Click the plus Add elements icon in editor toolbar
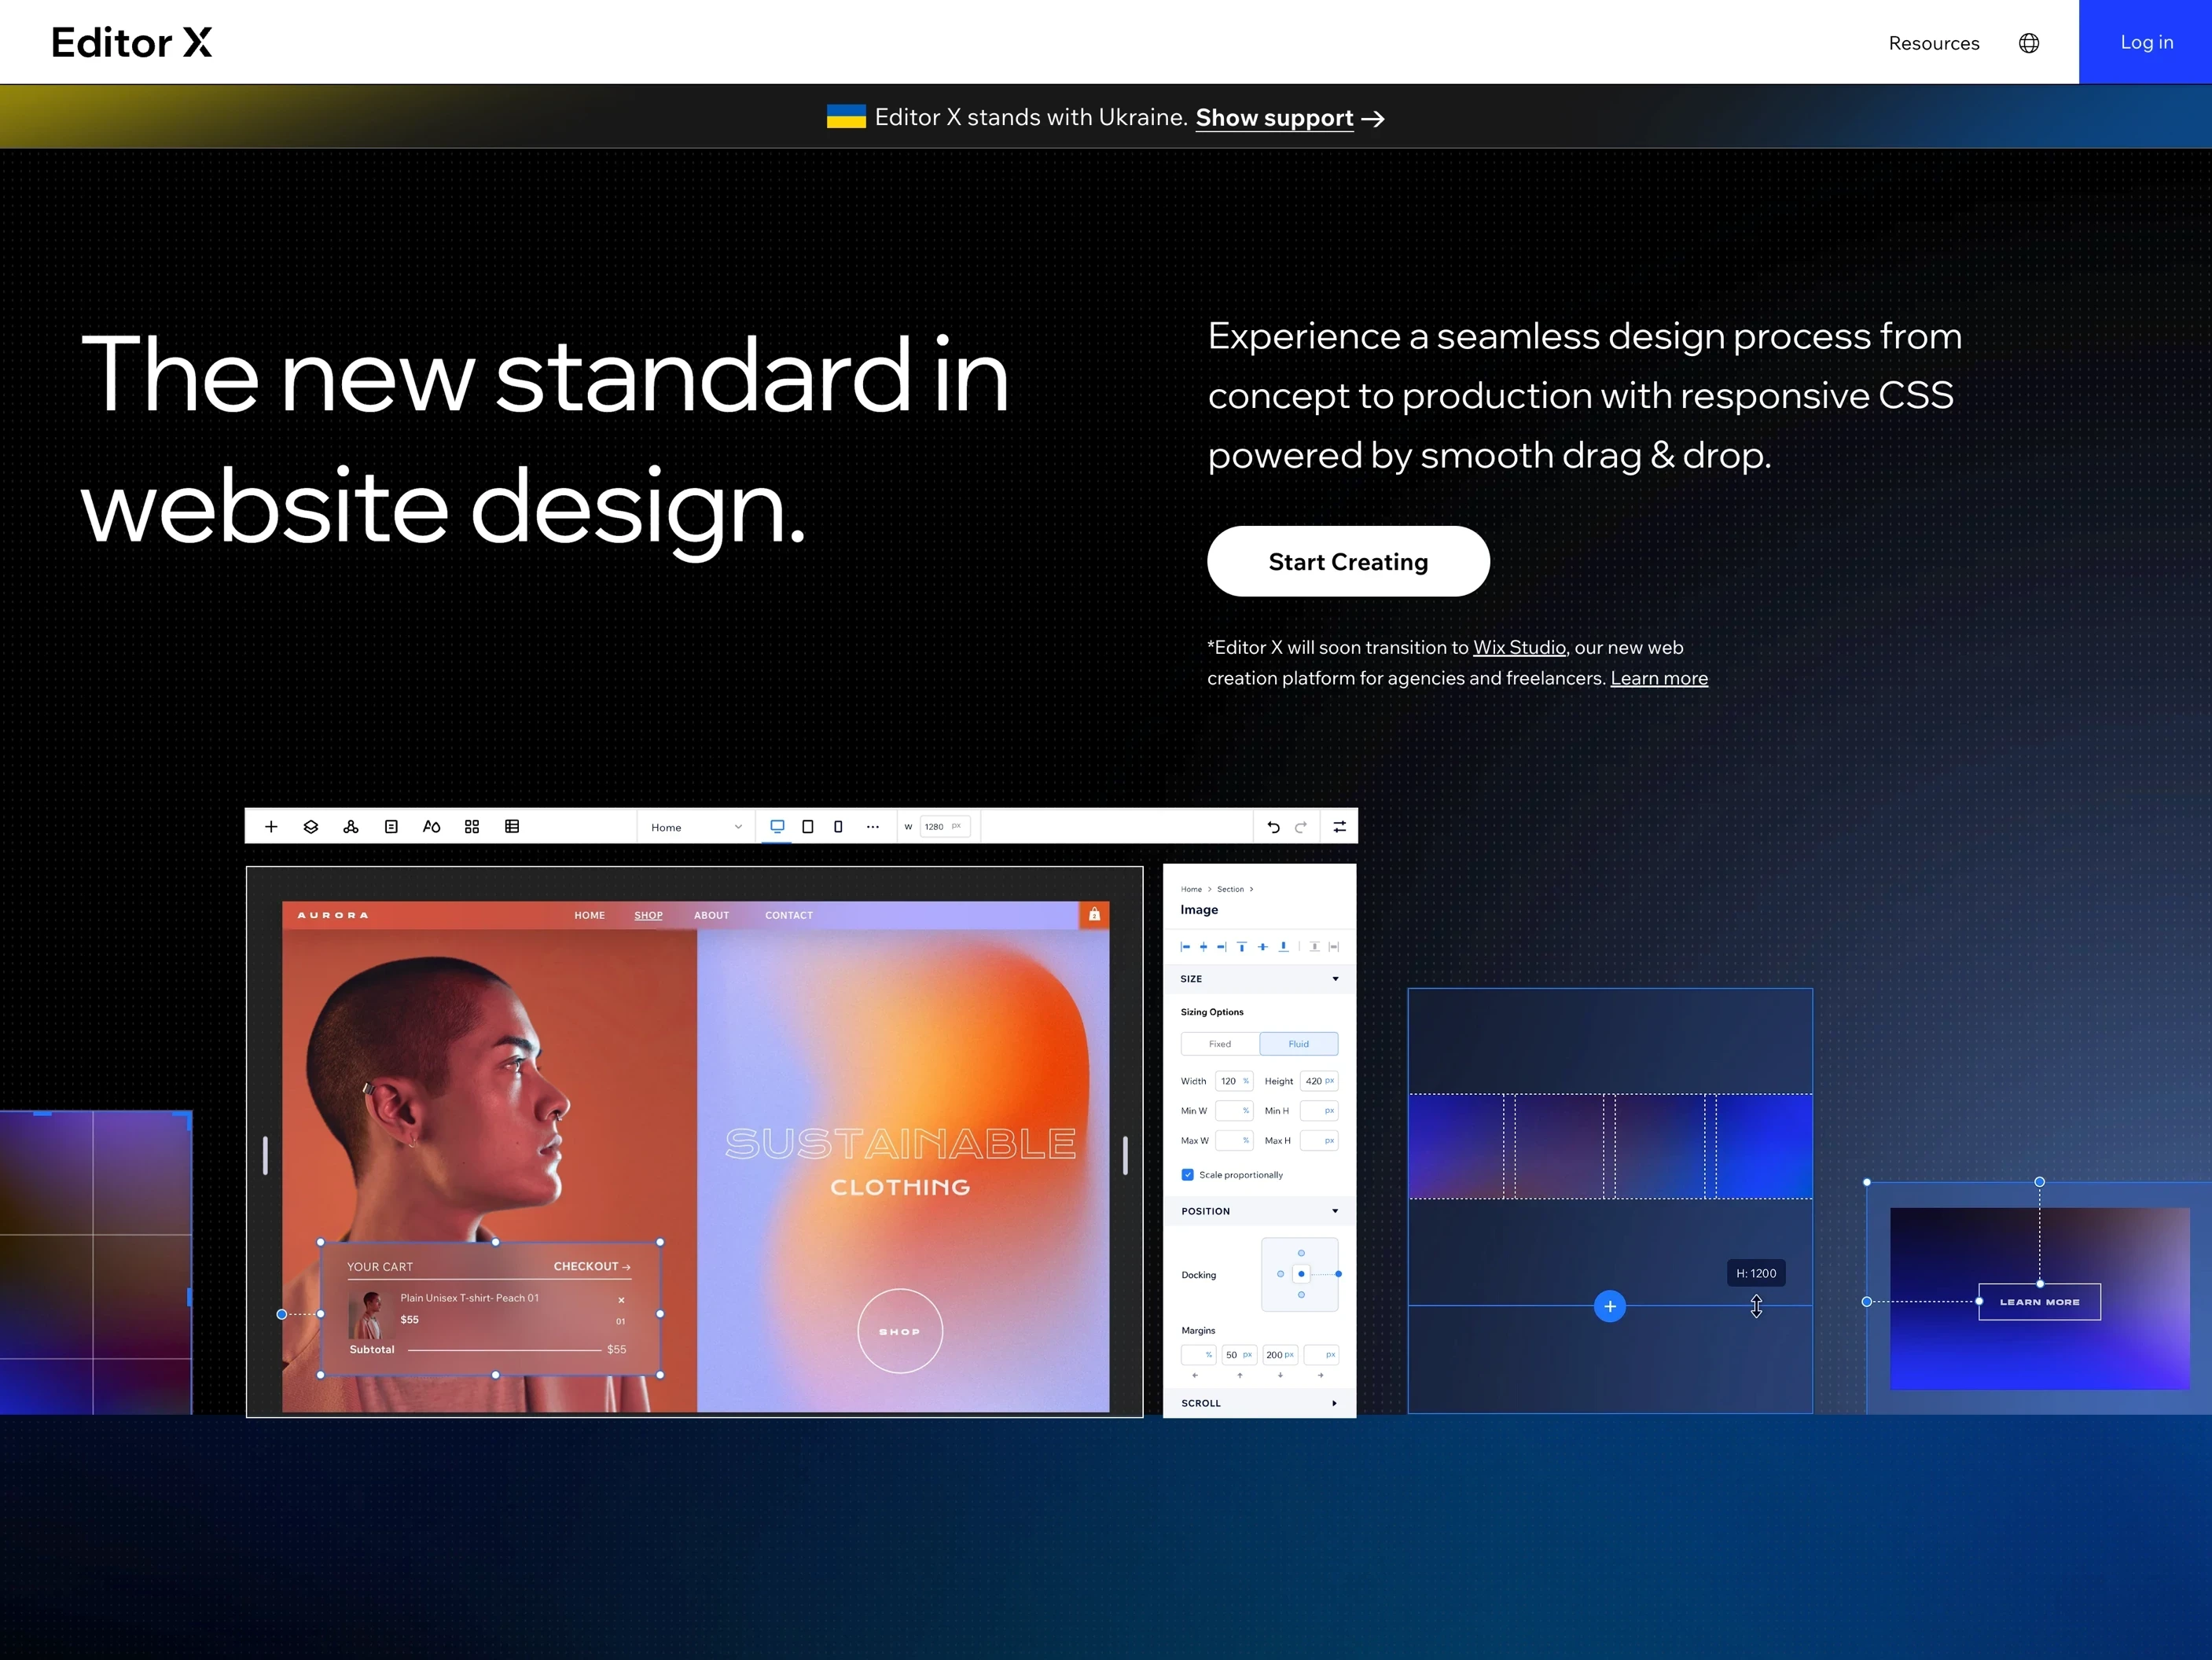2212x1660 pixels. coord(271,826)
